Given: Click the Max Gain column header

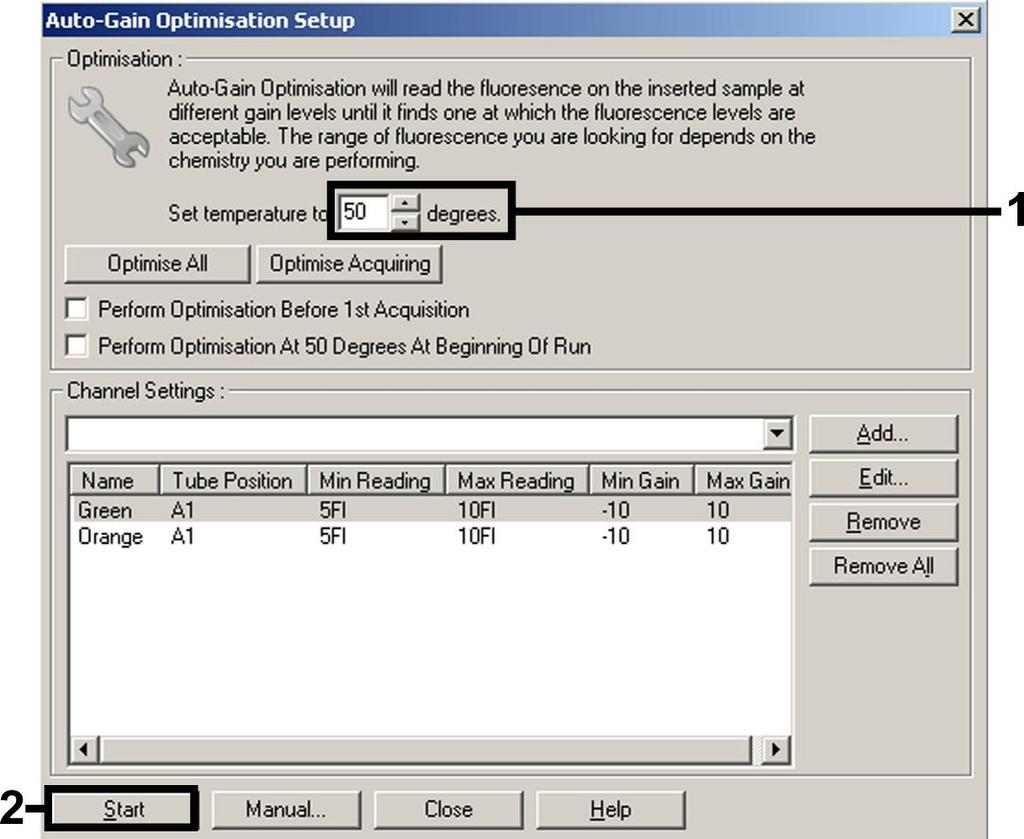Looking at the screenshot, I should pos(743,481).
